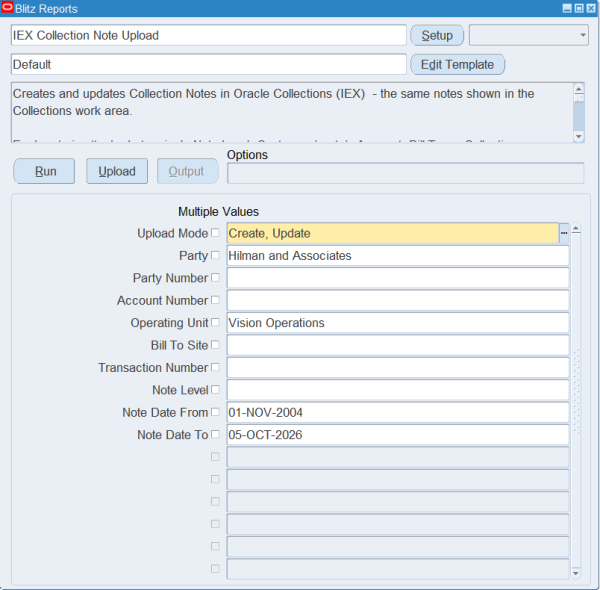Focus the report name field IEX Collection Note Upload

coord(209,35)
